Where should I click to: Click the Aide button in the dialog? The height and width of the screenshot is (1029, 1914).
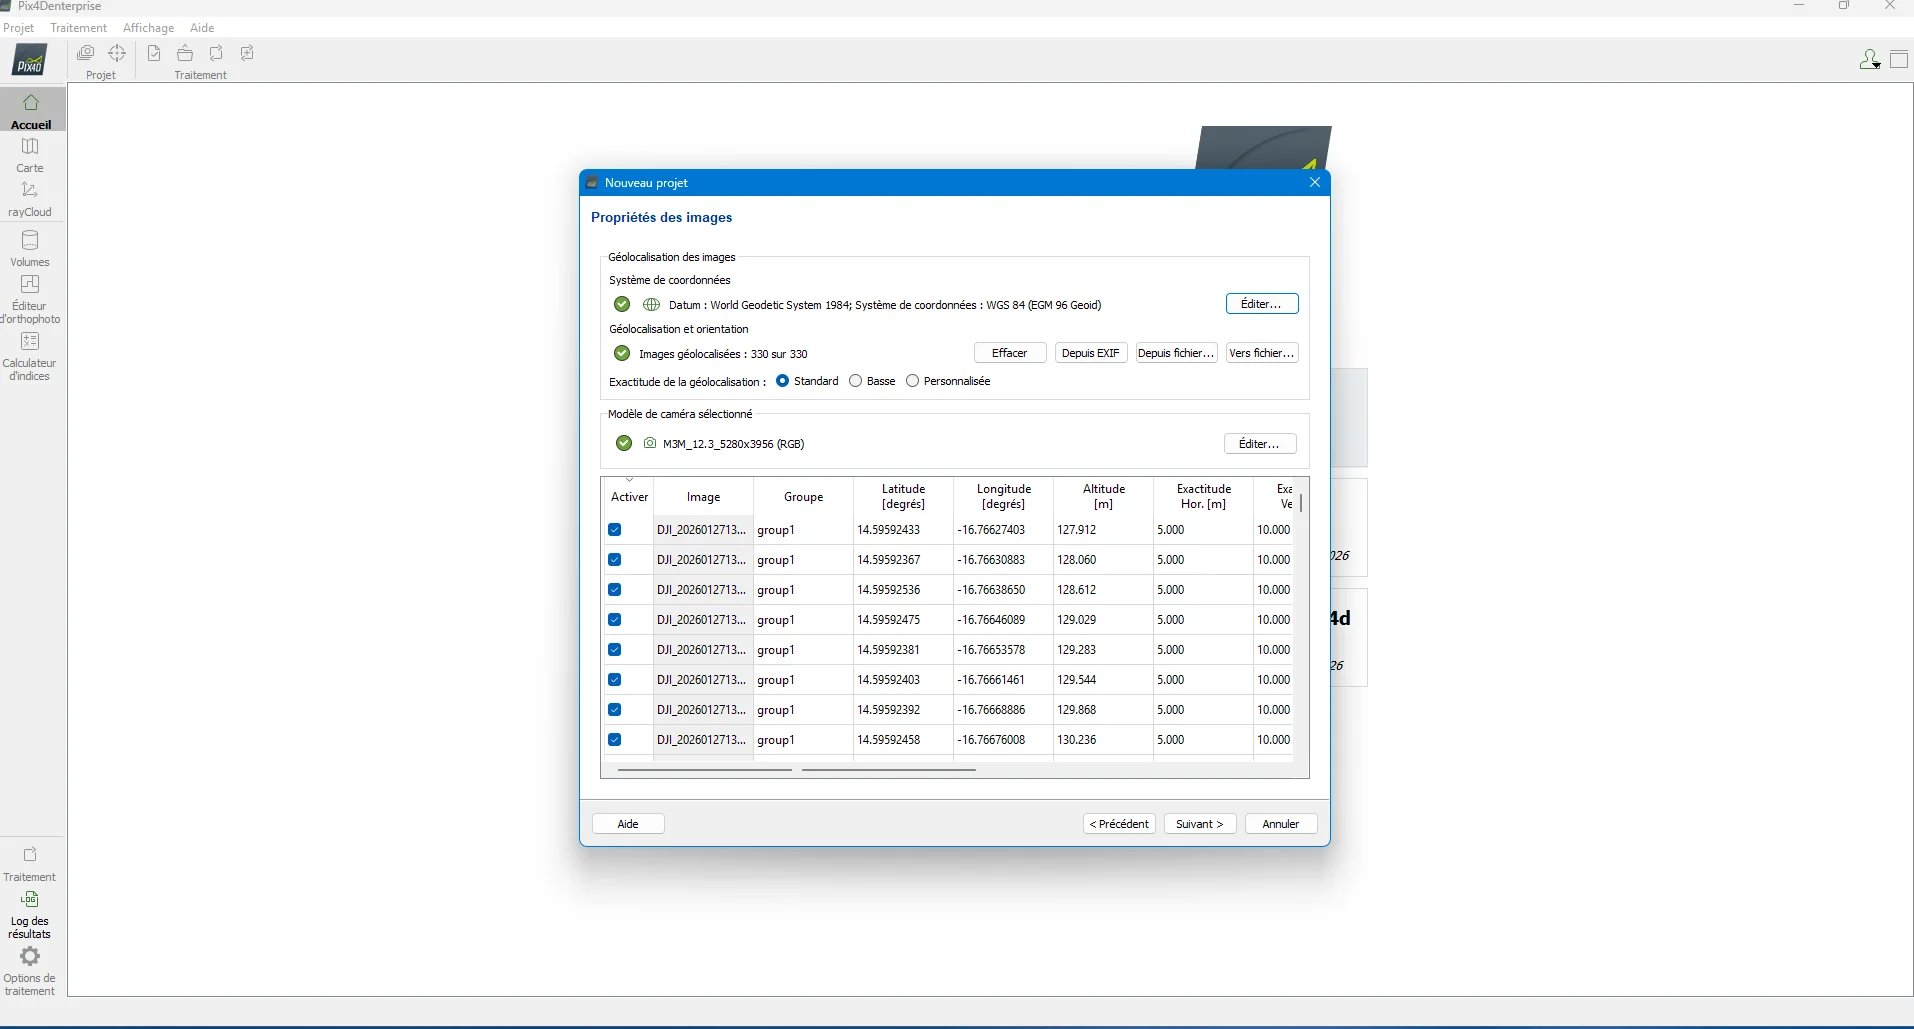pos(628,824)
